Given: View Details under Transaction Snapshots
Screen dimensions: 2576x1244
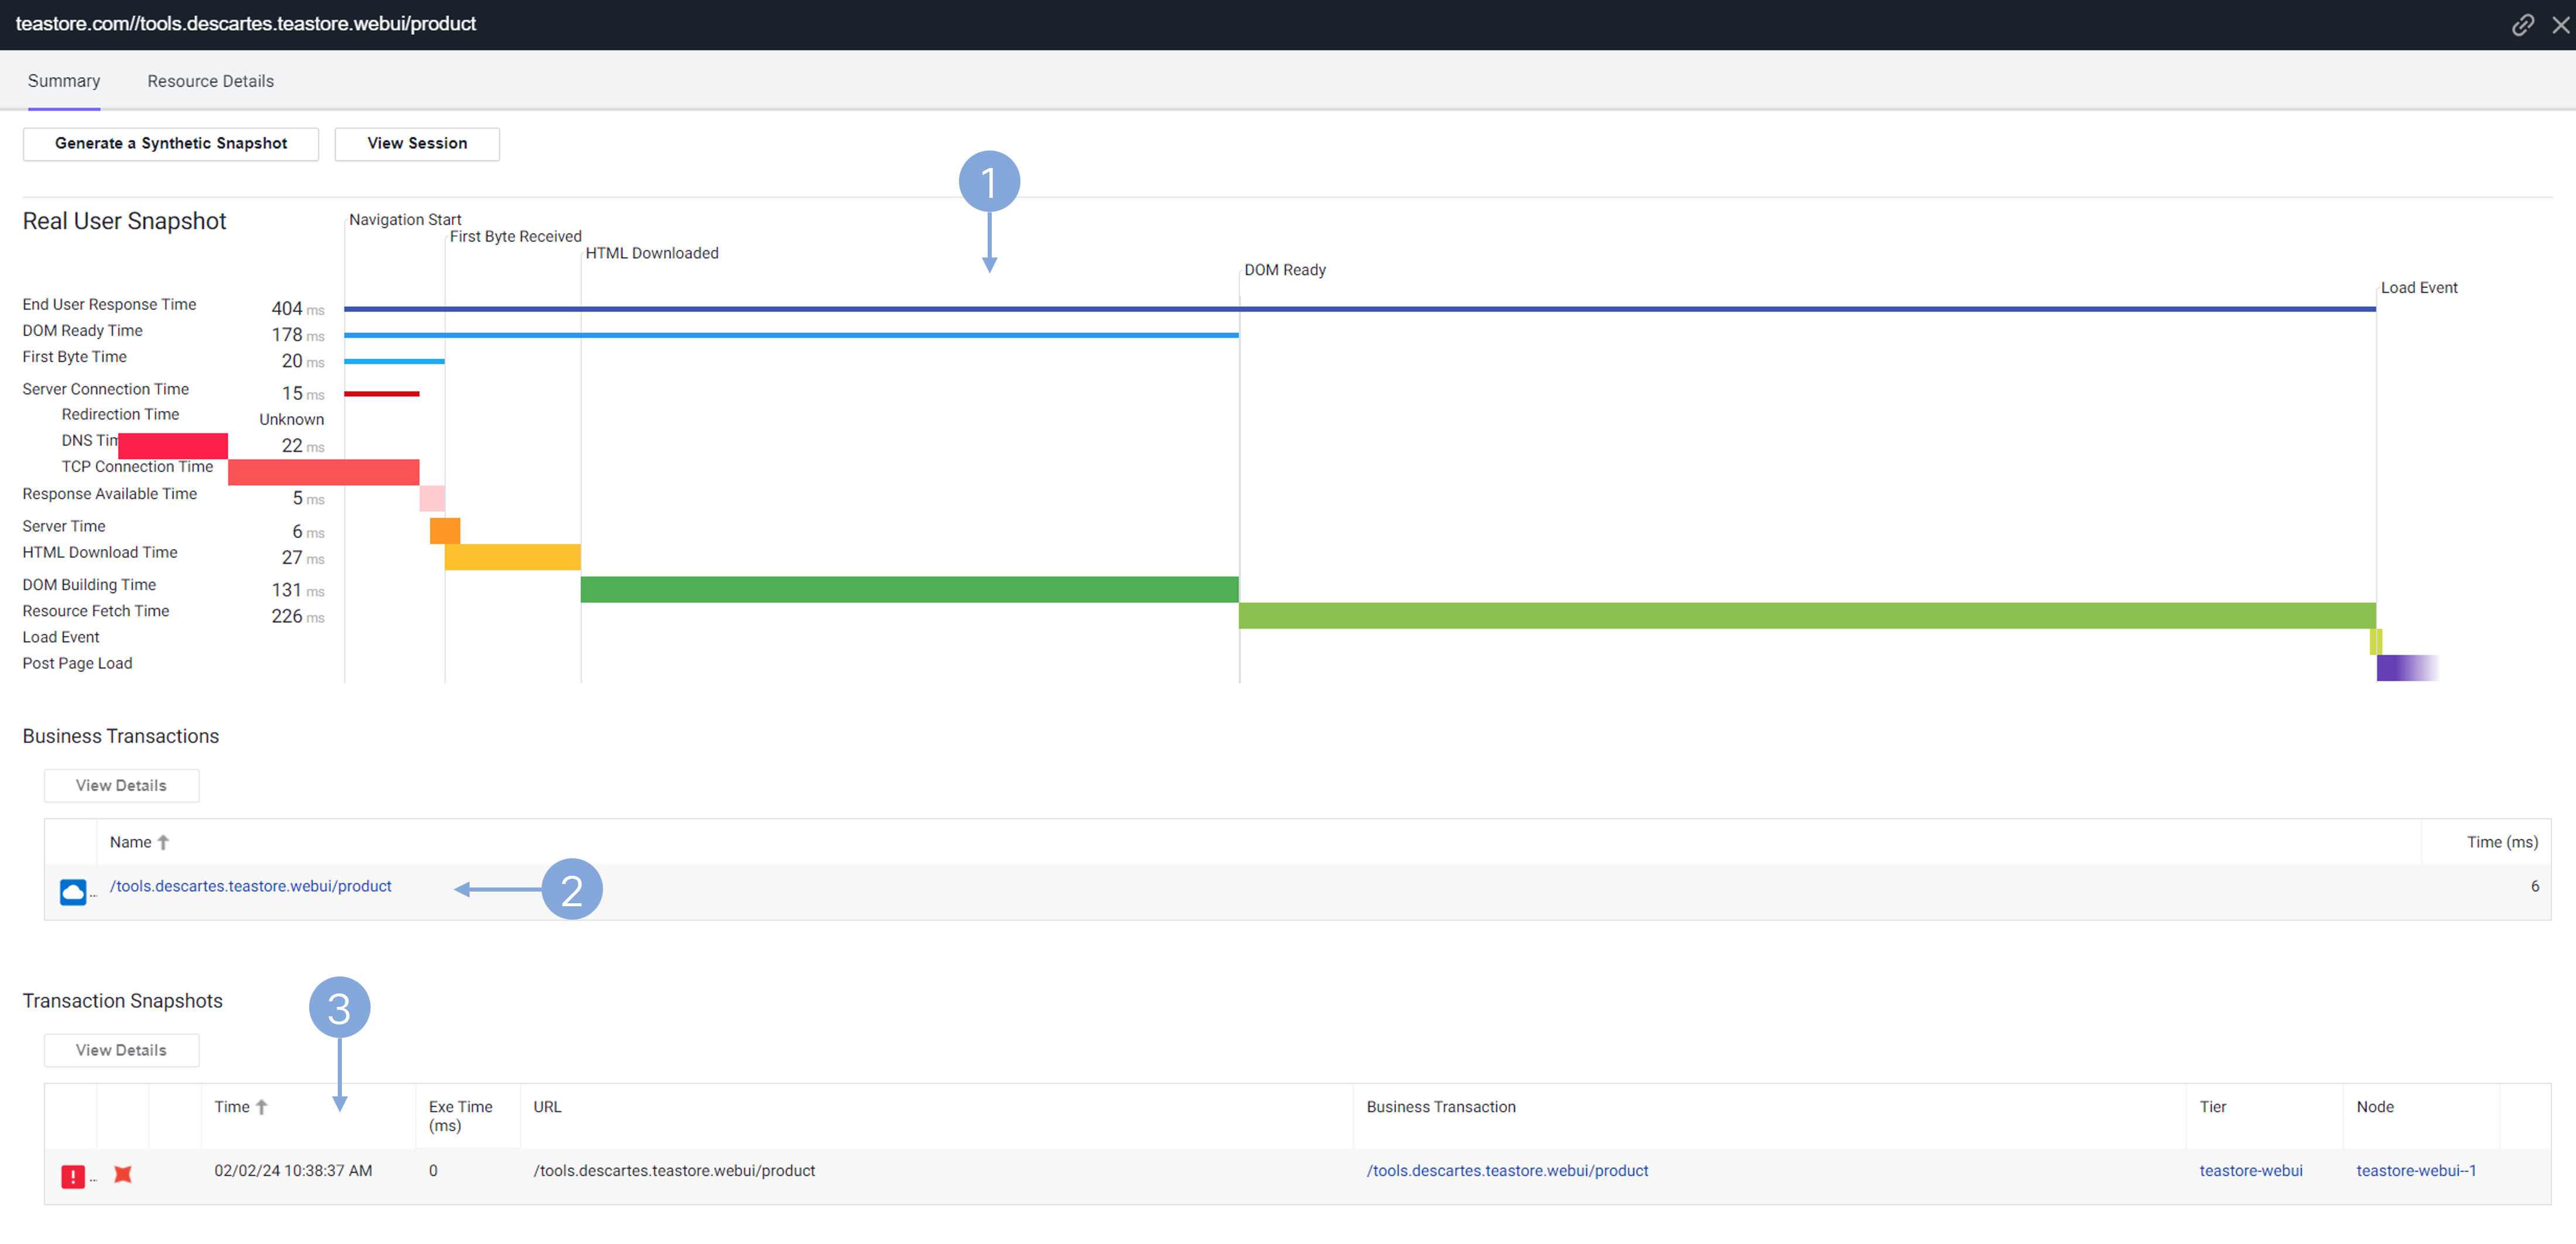Looking at the screenshot, I should coord(121,1050).
